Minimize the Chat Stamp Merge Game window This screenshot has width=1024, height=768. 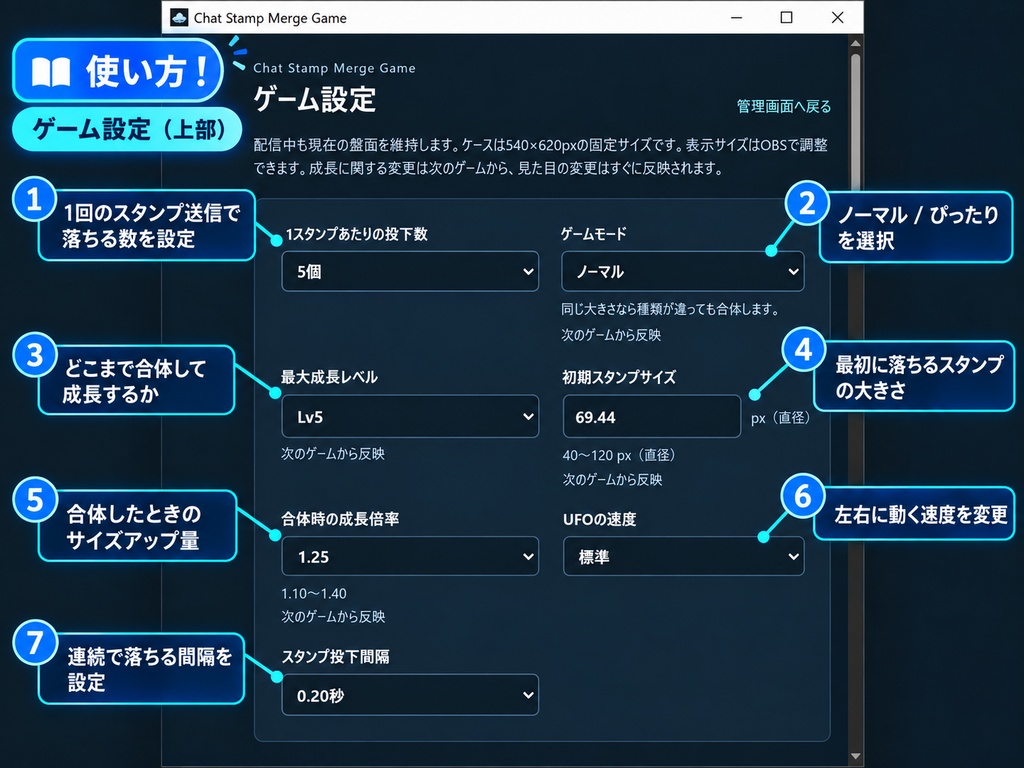point(737,18)
